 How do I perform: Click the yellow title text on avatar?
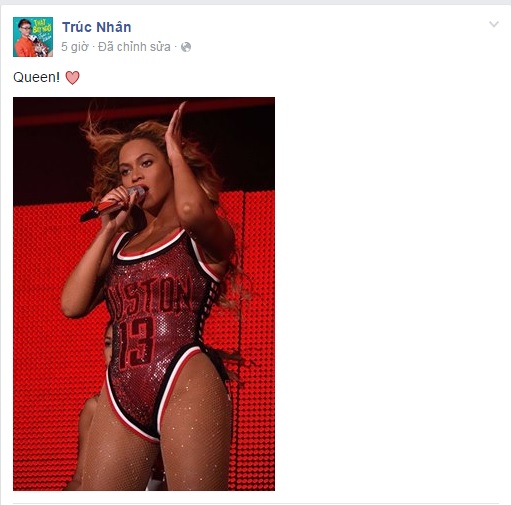click(x=42, y=25)
